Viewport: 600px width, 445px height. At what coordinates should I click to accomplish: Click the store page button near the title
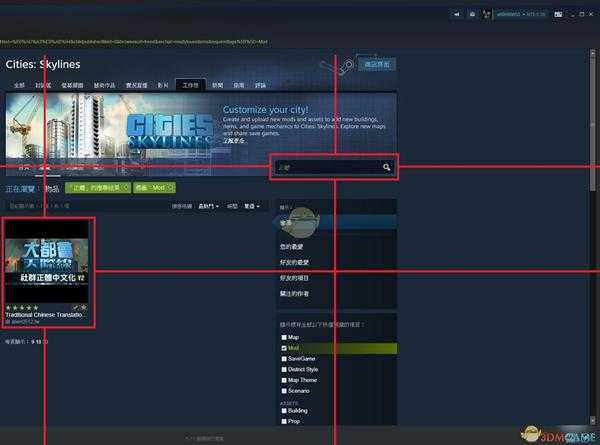point(377,64)
